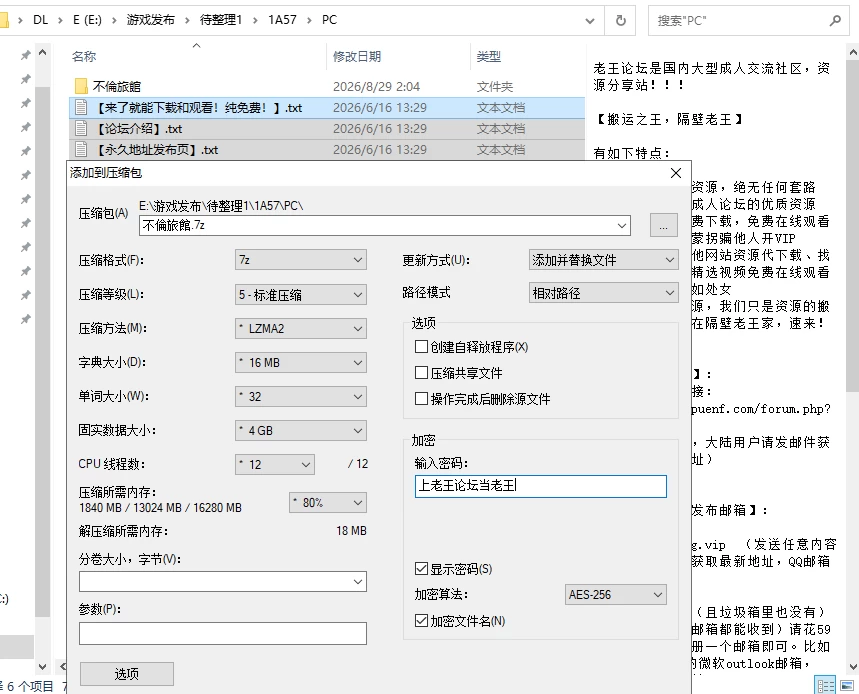Click the search magnifier icon in Explorer

click(835, 20)
